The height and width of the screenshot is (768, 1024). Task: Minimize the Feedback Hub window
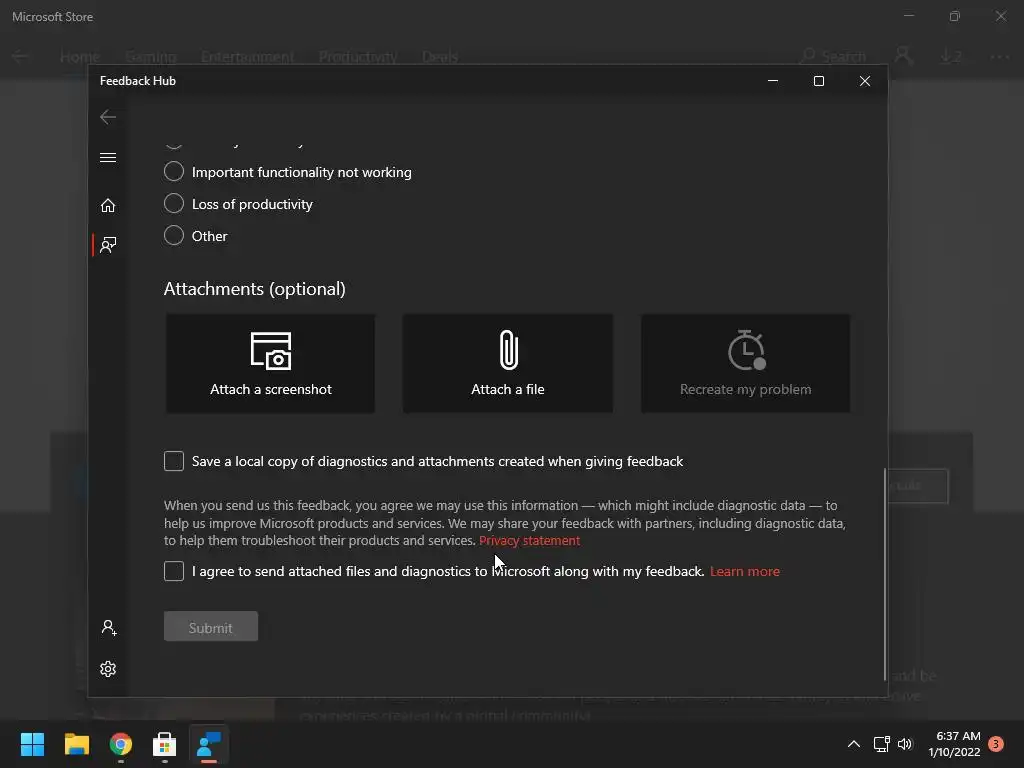point(773,81)
